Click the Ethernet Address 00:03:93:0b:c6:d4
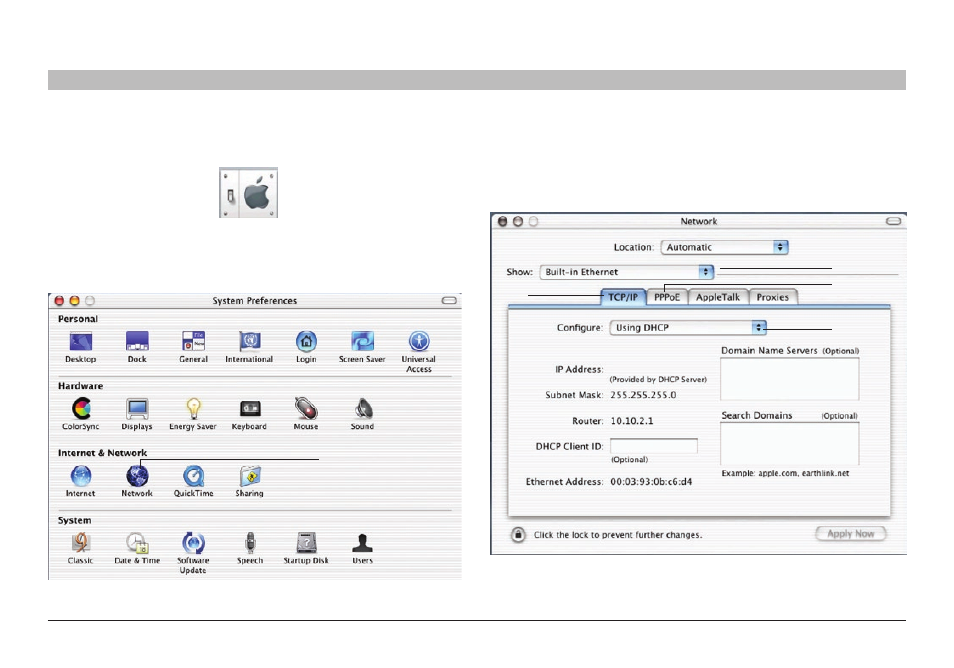 coord(651,481)
